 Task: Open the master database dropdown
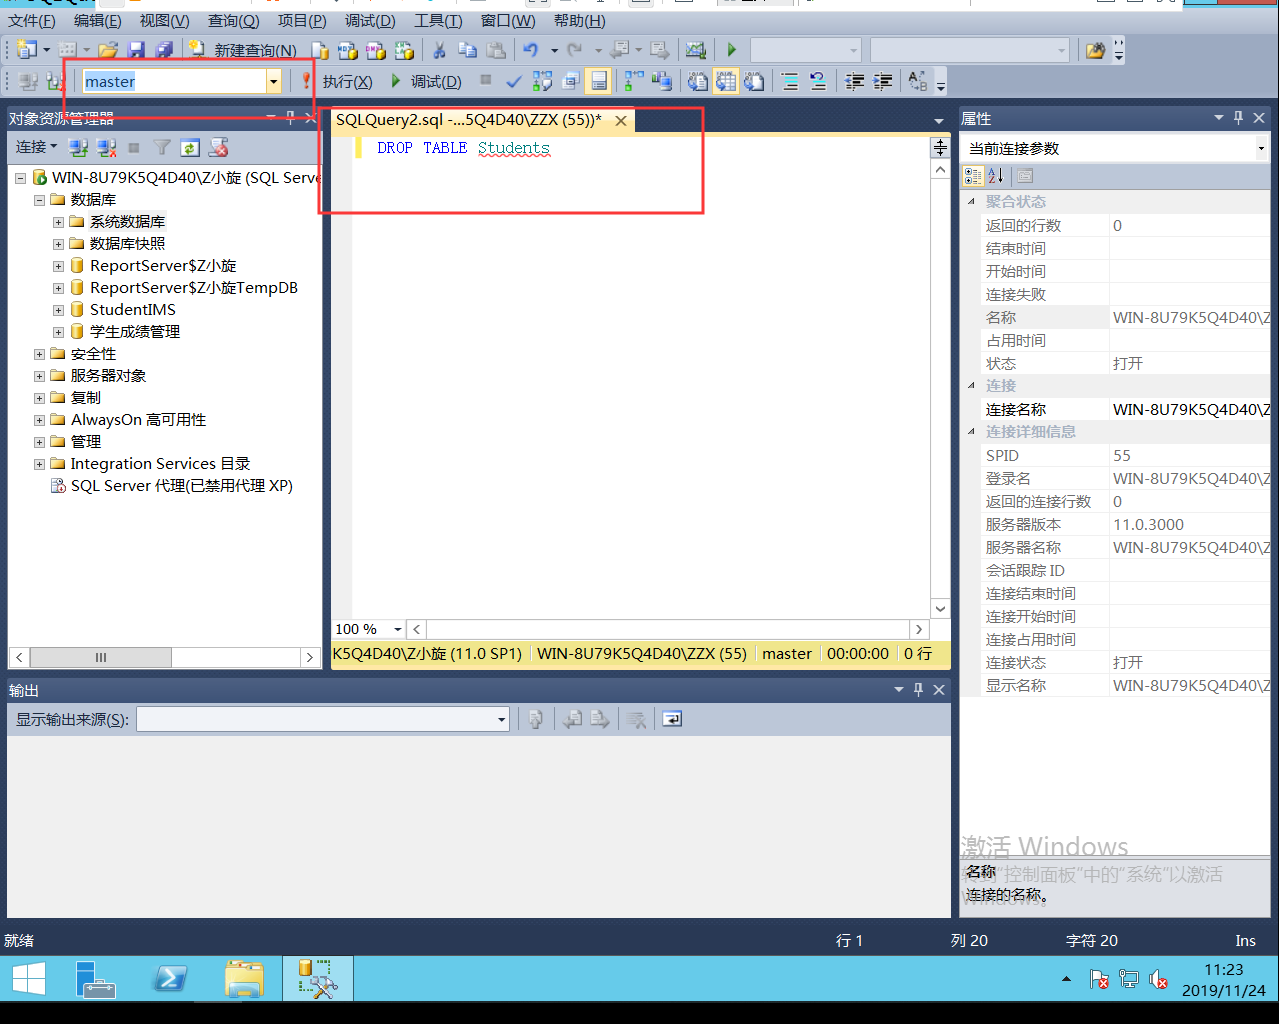coord(273,81)
